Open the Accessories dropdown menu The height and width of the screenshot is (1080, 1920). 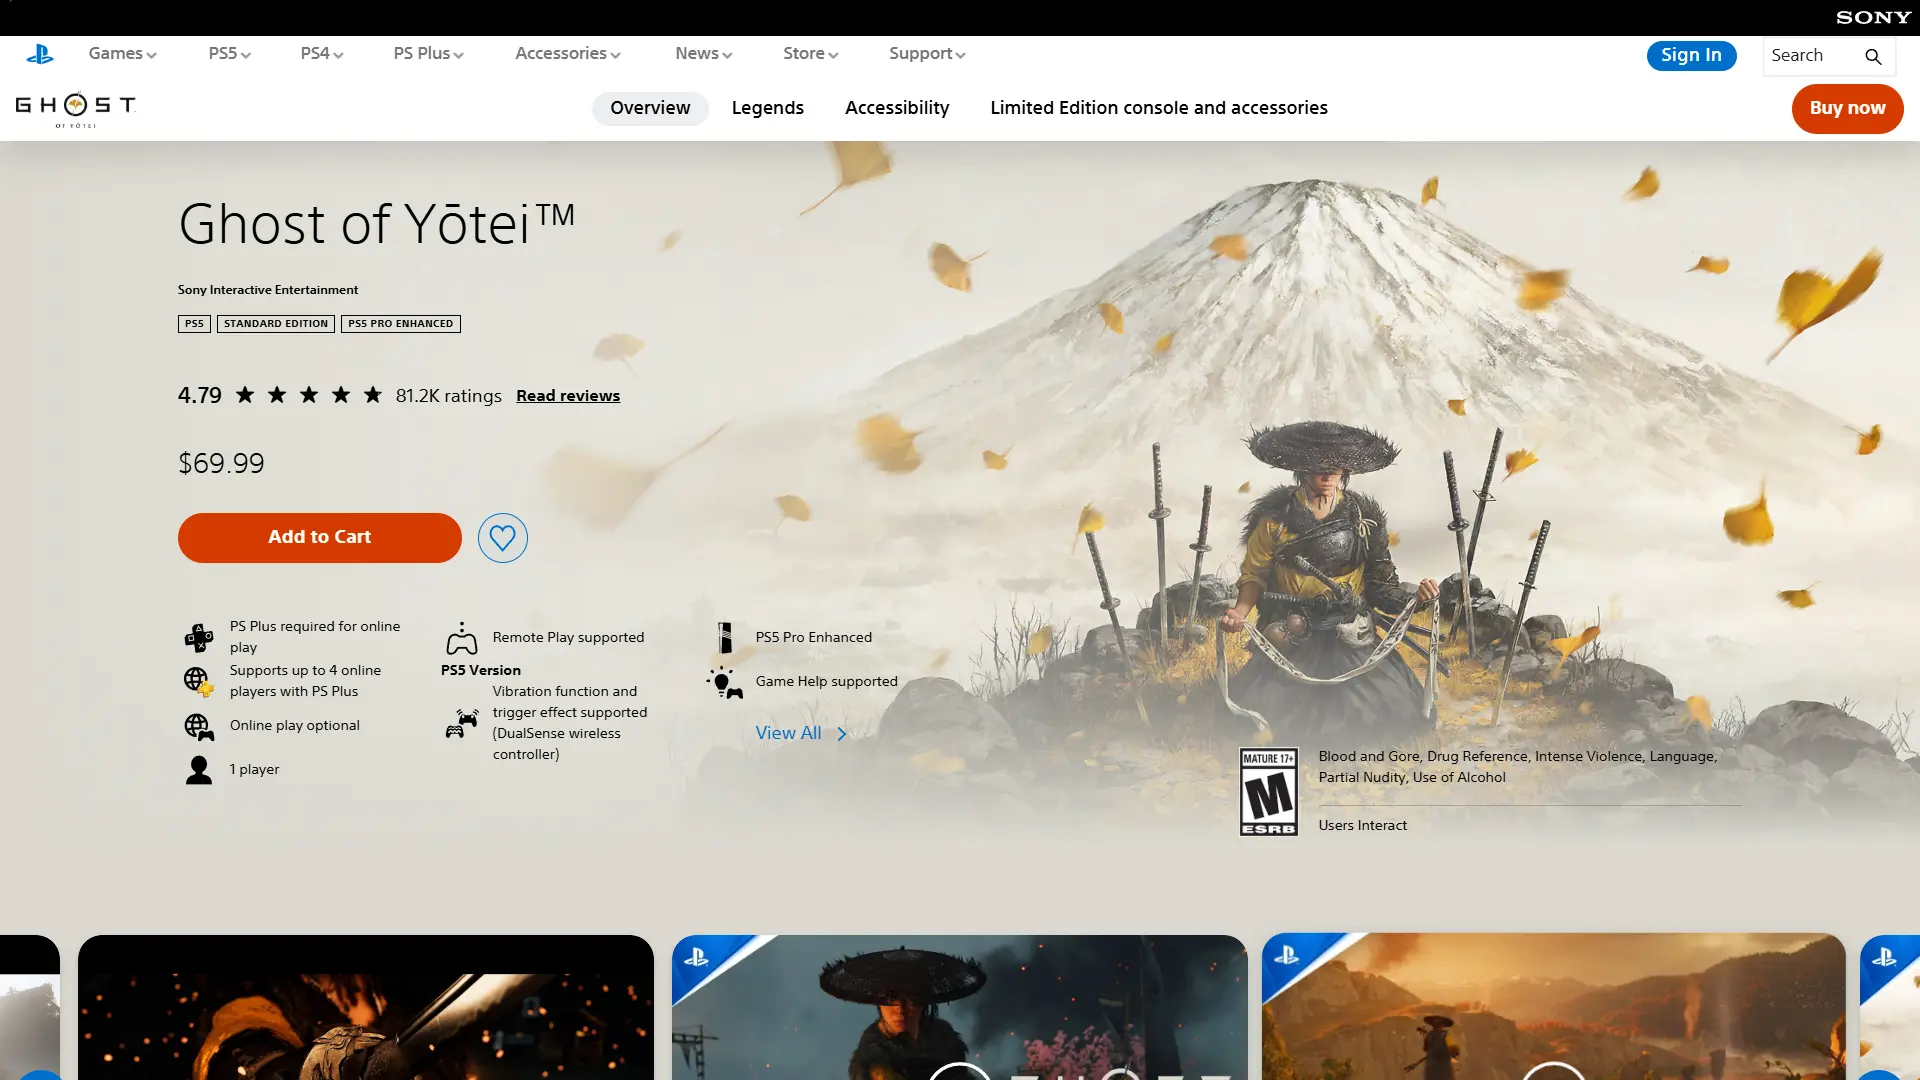pos(567,54)
